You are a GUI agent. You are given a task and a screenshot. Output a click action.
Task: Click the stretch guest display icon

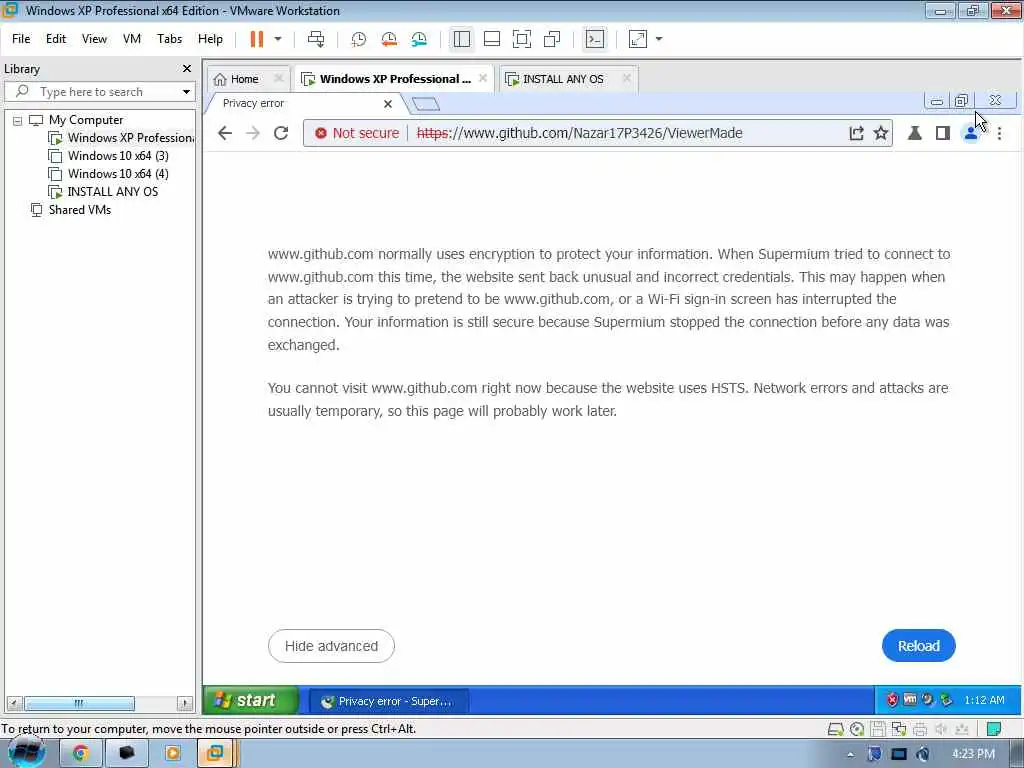(x=637, y=39)
